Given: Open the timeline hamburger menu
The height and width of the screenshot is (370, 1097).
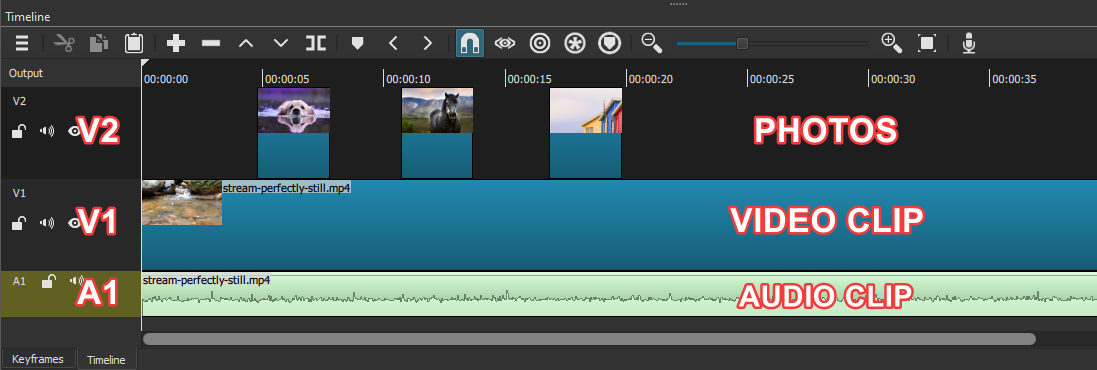Looking at the screenshot, I should tap(22, 43).
